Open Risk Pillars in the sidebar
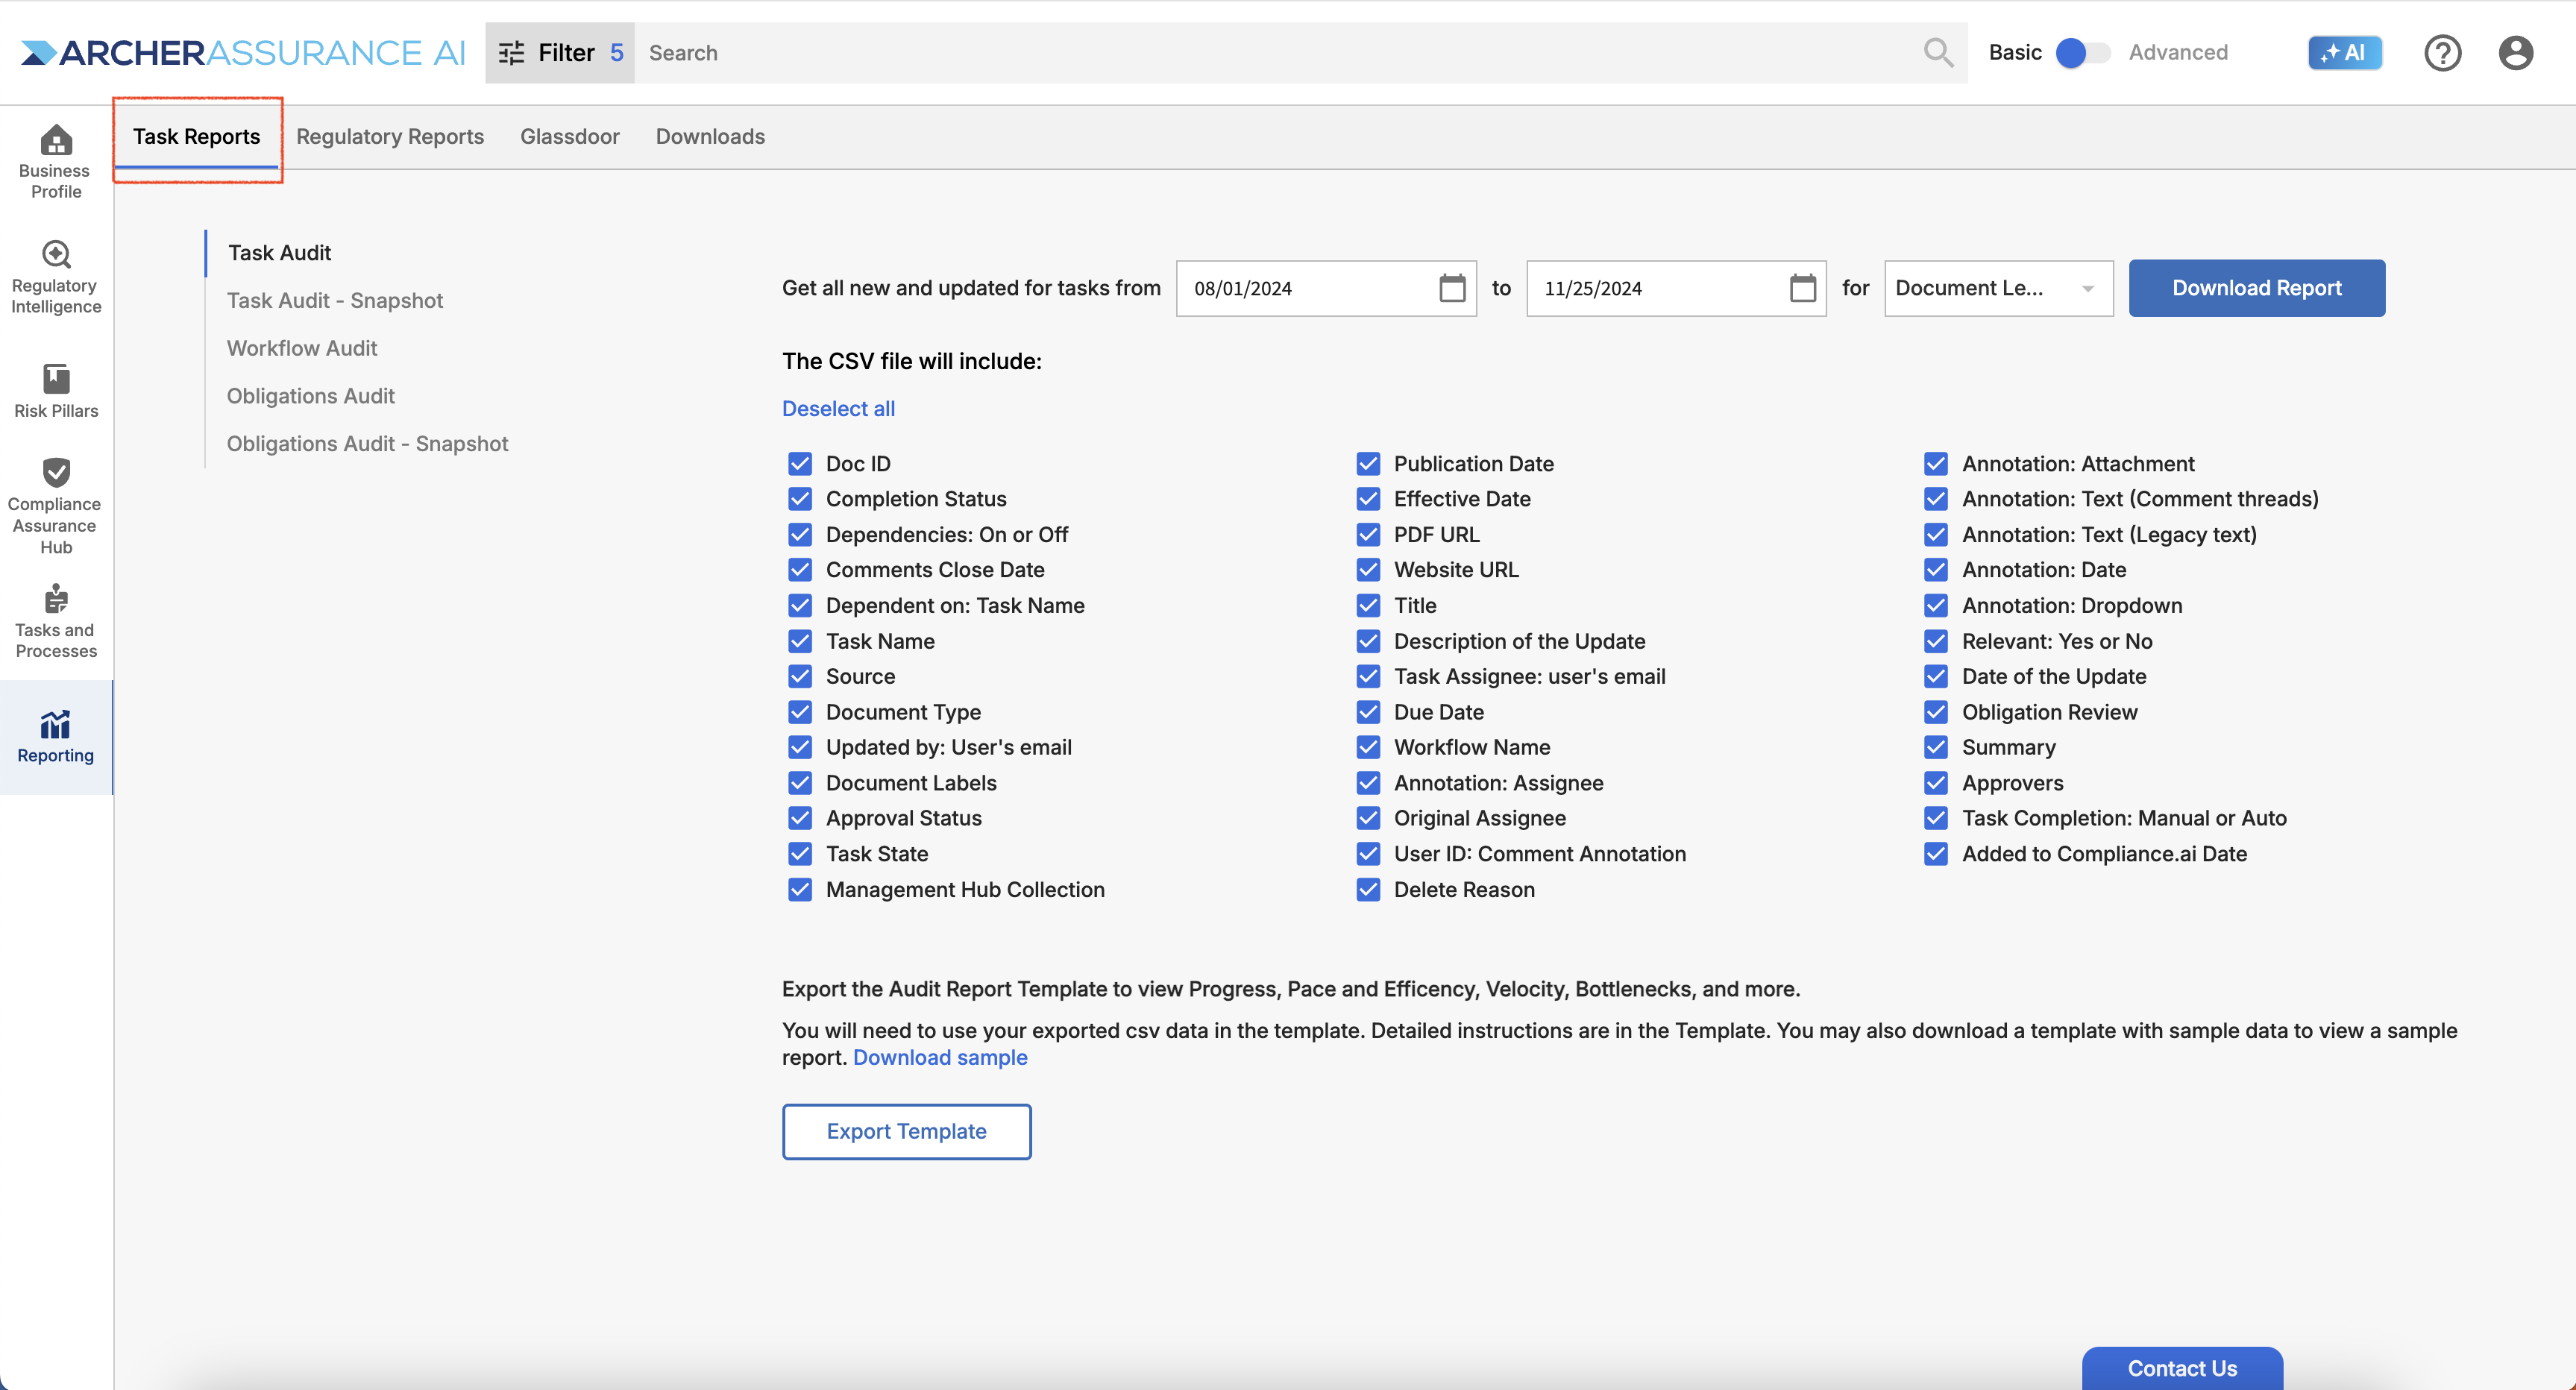This screenshot has height=1390, width=2576. (56, 391)
